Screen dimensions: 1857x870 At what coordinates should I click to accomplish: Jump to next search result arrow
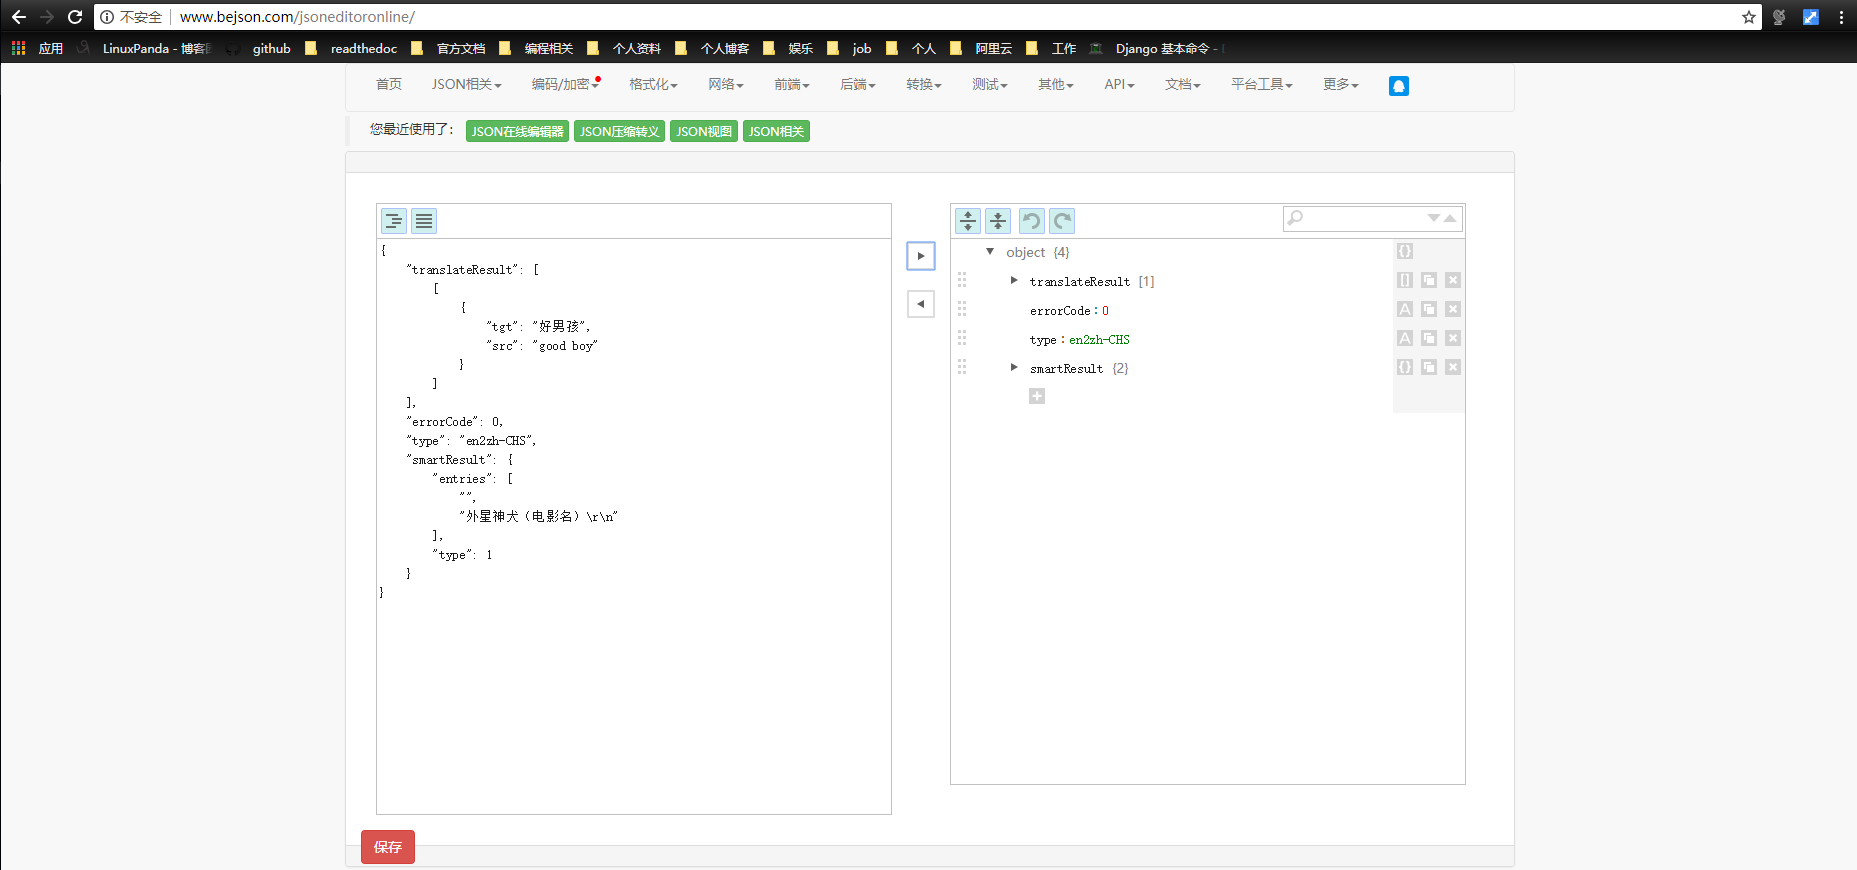(1434, 218)
